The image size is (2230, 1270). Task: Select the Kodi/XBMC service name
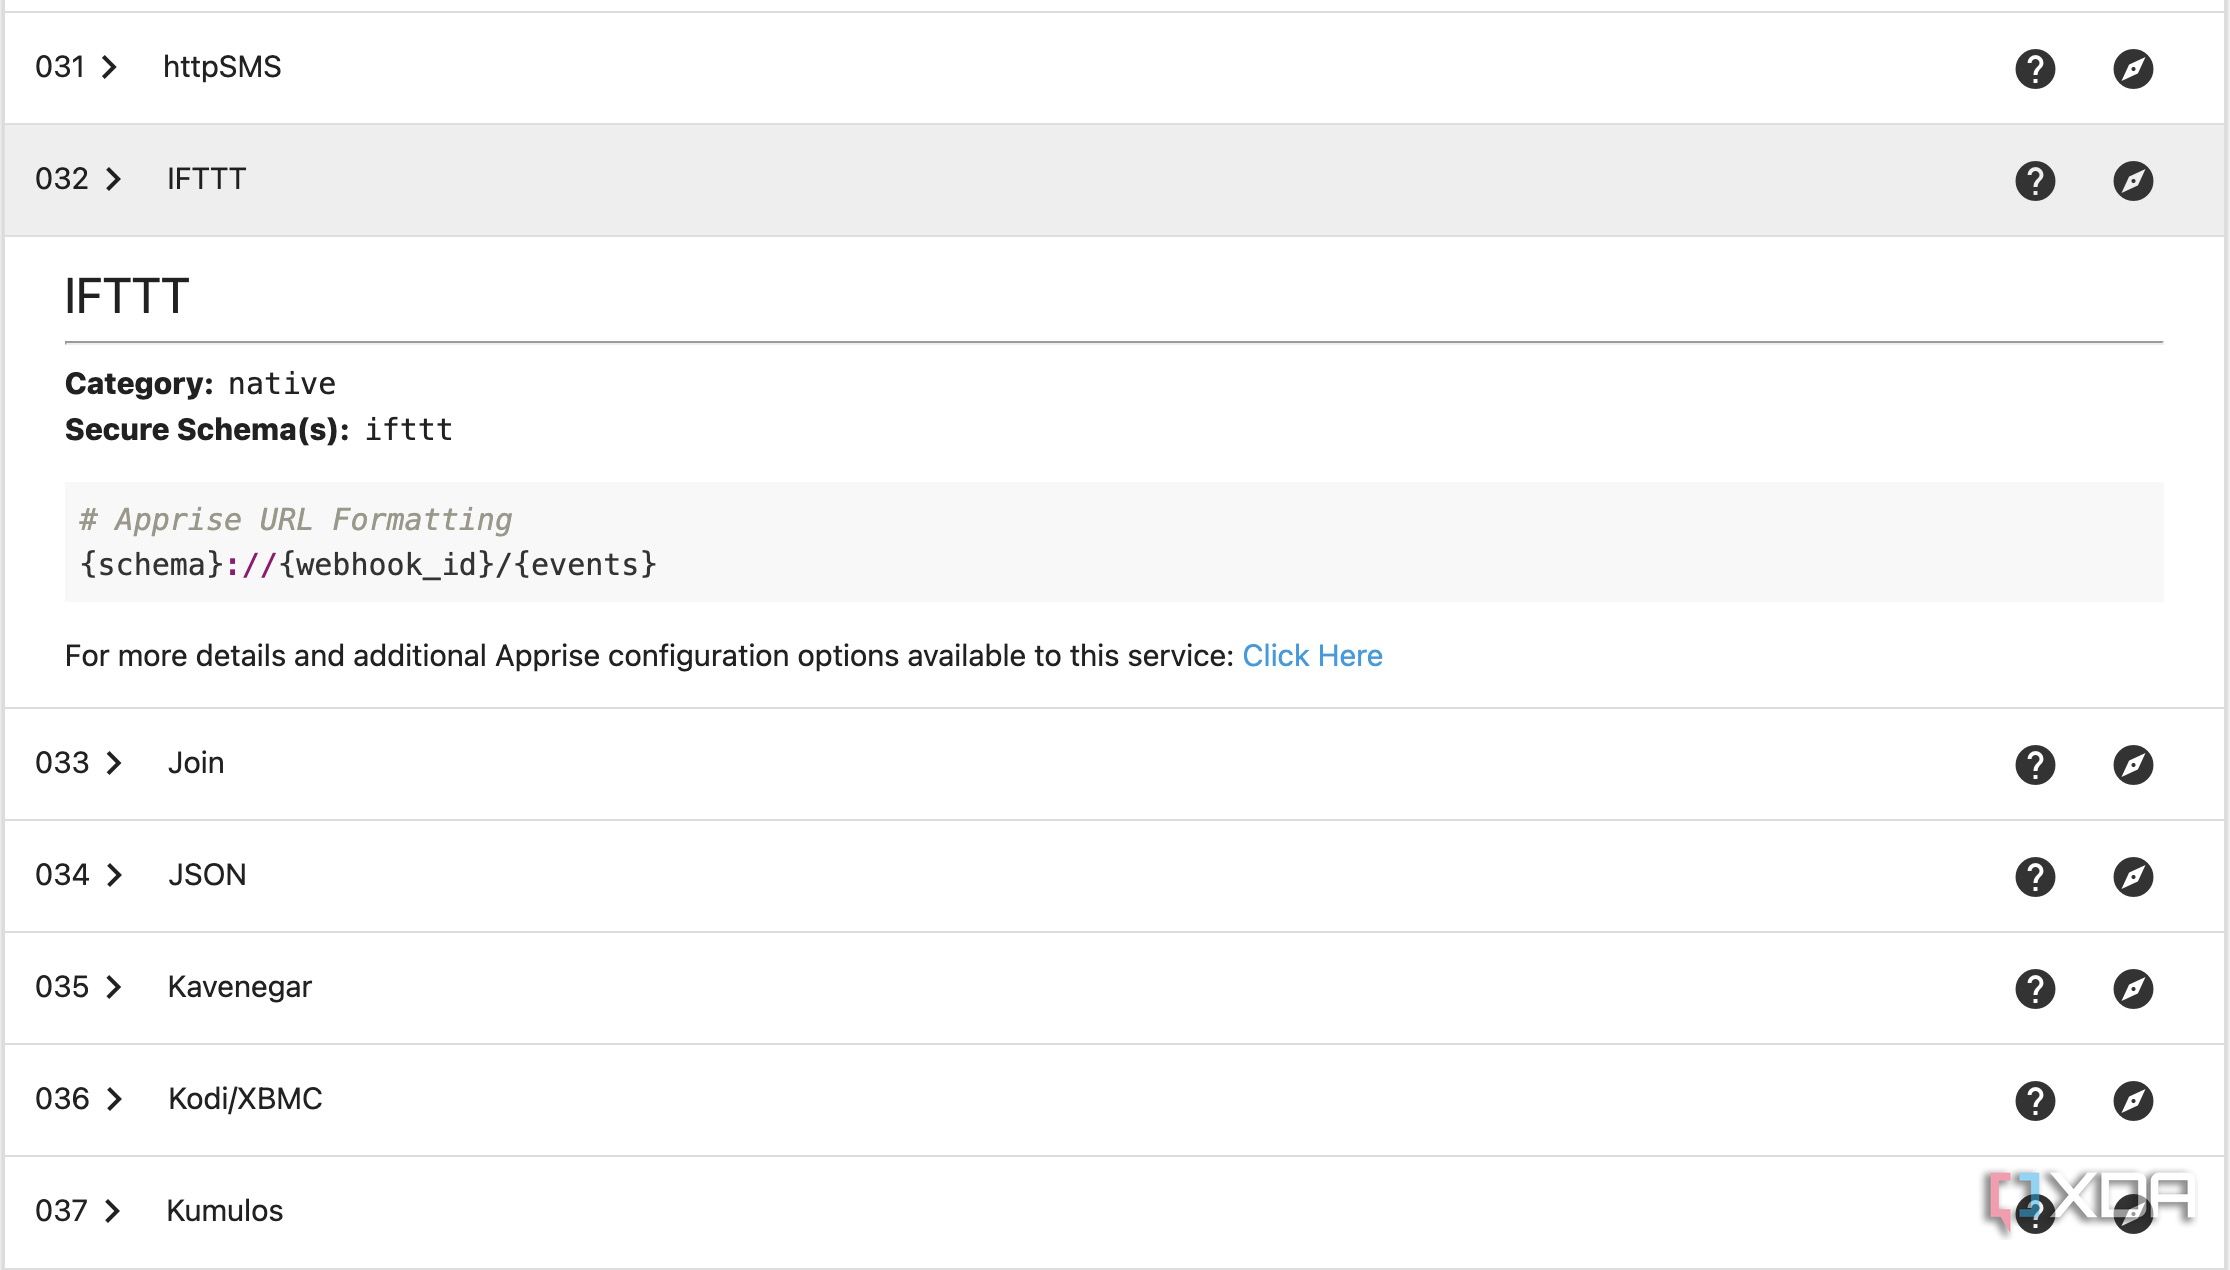(x=245, y=1099)
